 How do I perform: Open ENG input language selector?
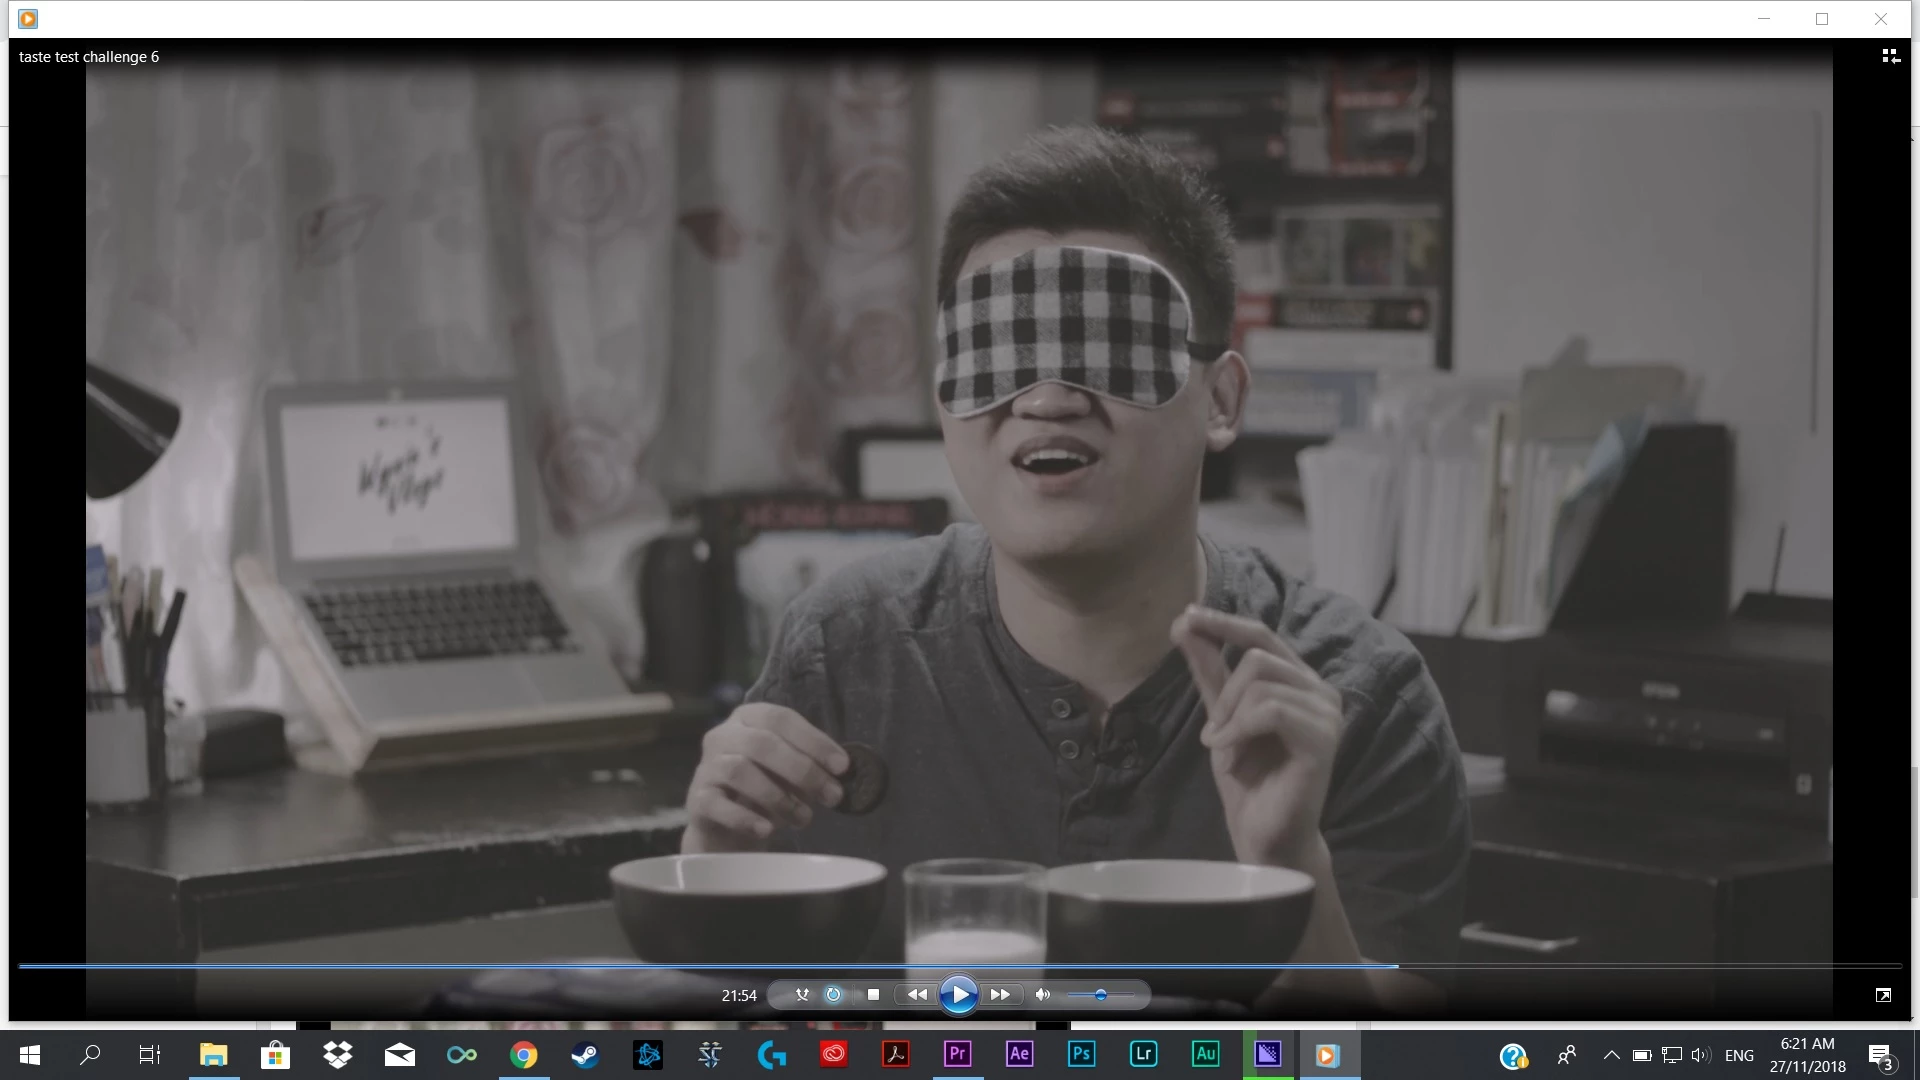point(1739,1055)
